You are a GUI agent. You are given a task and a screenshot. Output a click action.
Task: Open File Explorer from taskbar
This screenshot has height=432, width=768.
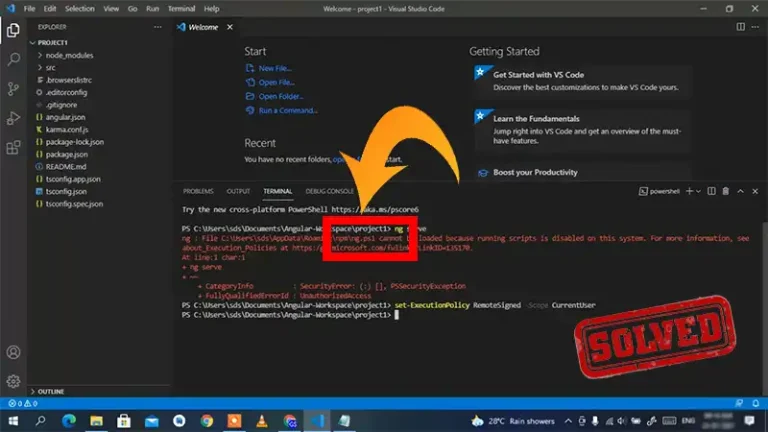[96, 421]
